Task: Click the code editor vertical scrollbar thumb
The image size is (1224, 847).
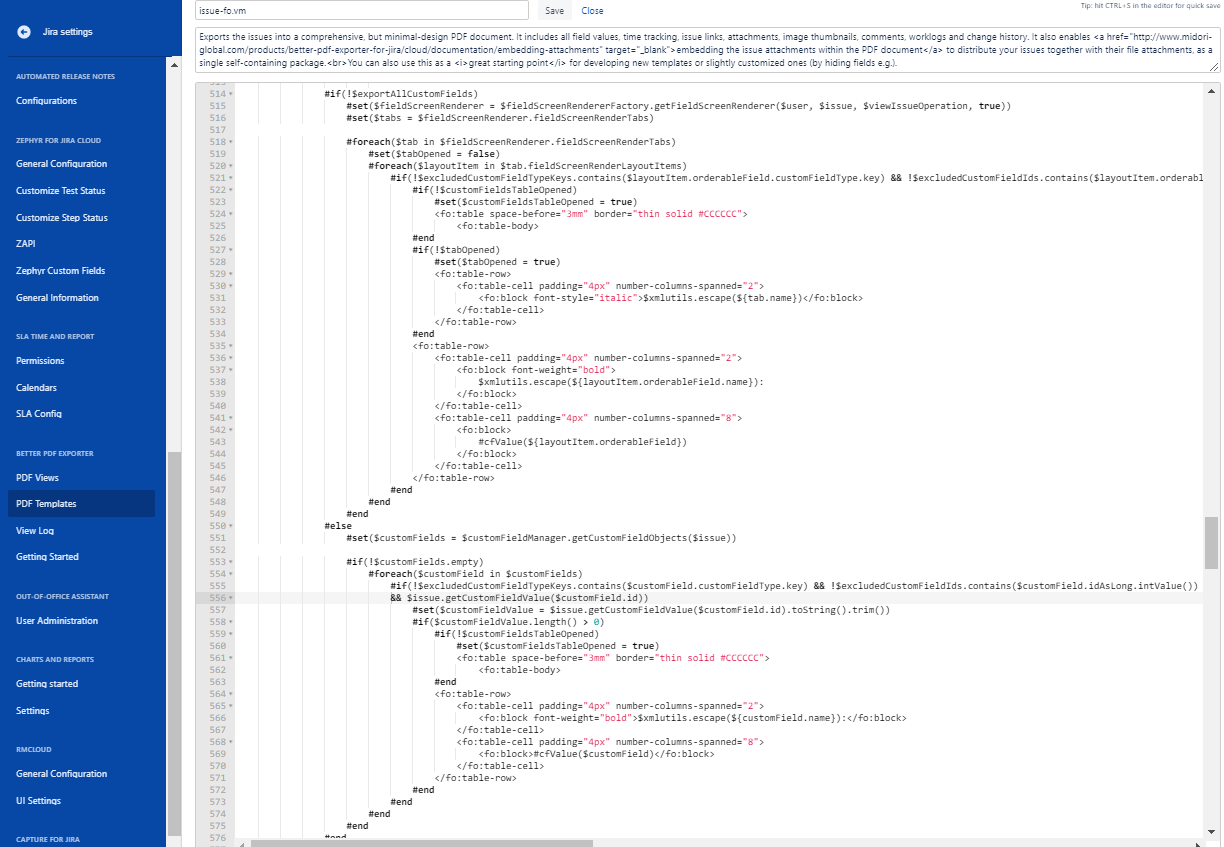Action: point(1211,542)
